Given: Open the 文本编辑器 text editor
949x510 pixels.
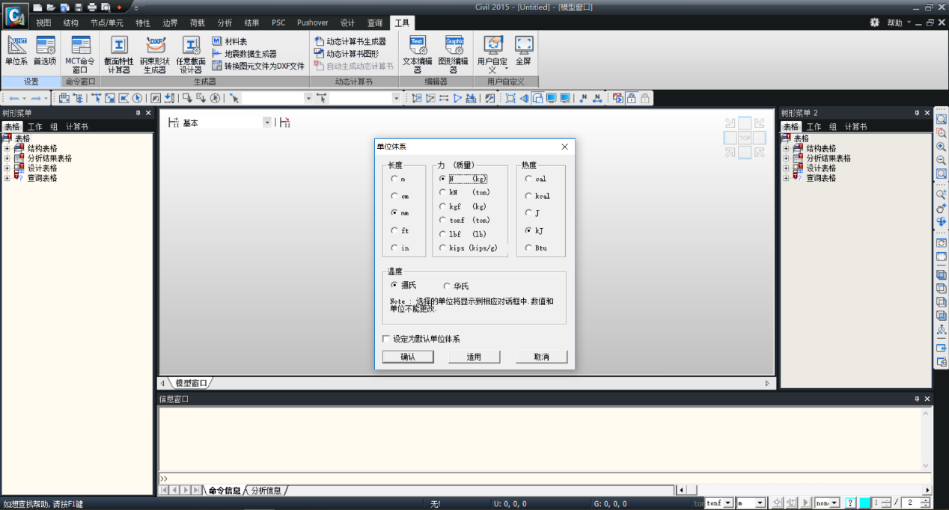Looking at the screenshot, I should tap(416, 51).
